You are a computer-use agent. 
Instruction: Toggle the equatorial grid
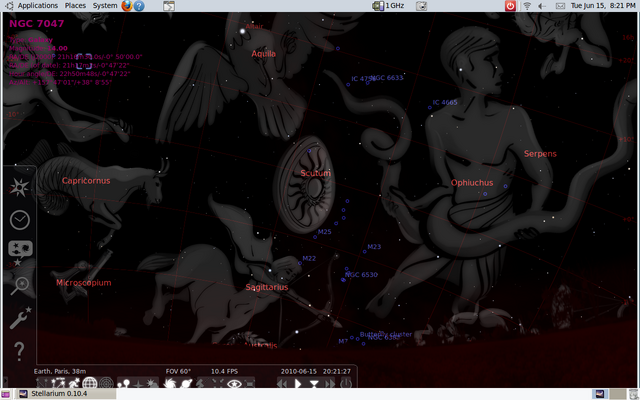coord(90,383)
